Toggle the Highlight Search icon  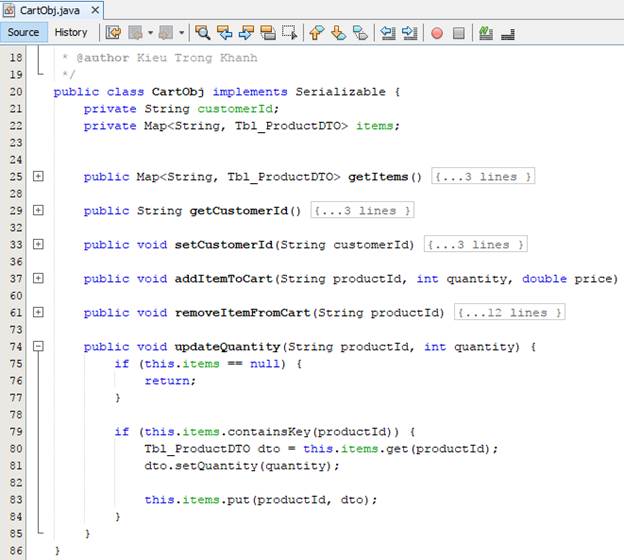pos(268,33)
